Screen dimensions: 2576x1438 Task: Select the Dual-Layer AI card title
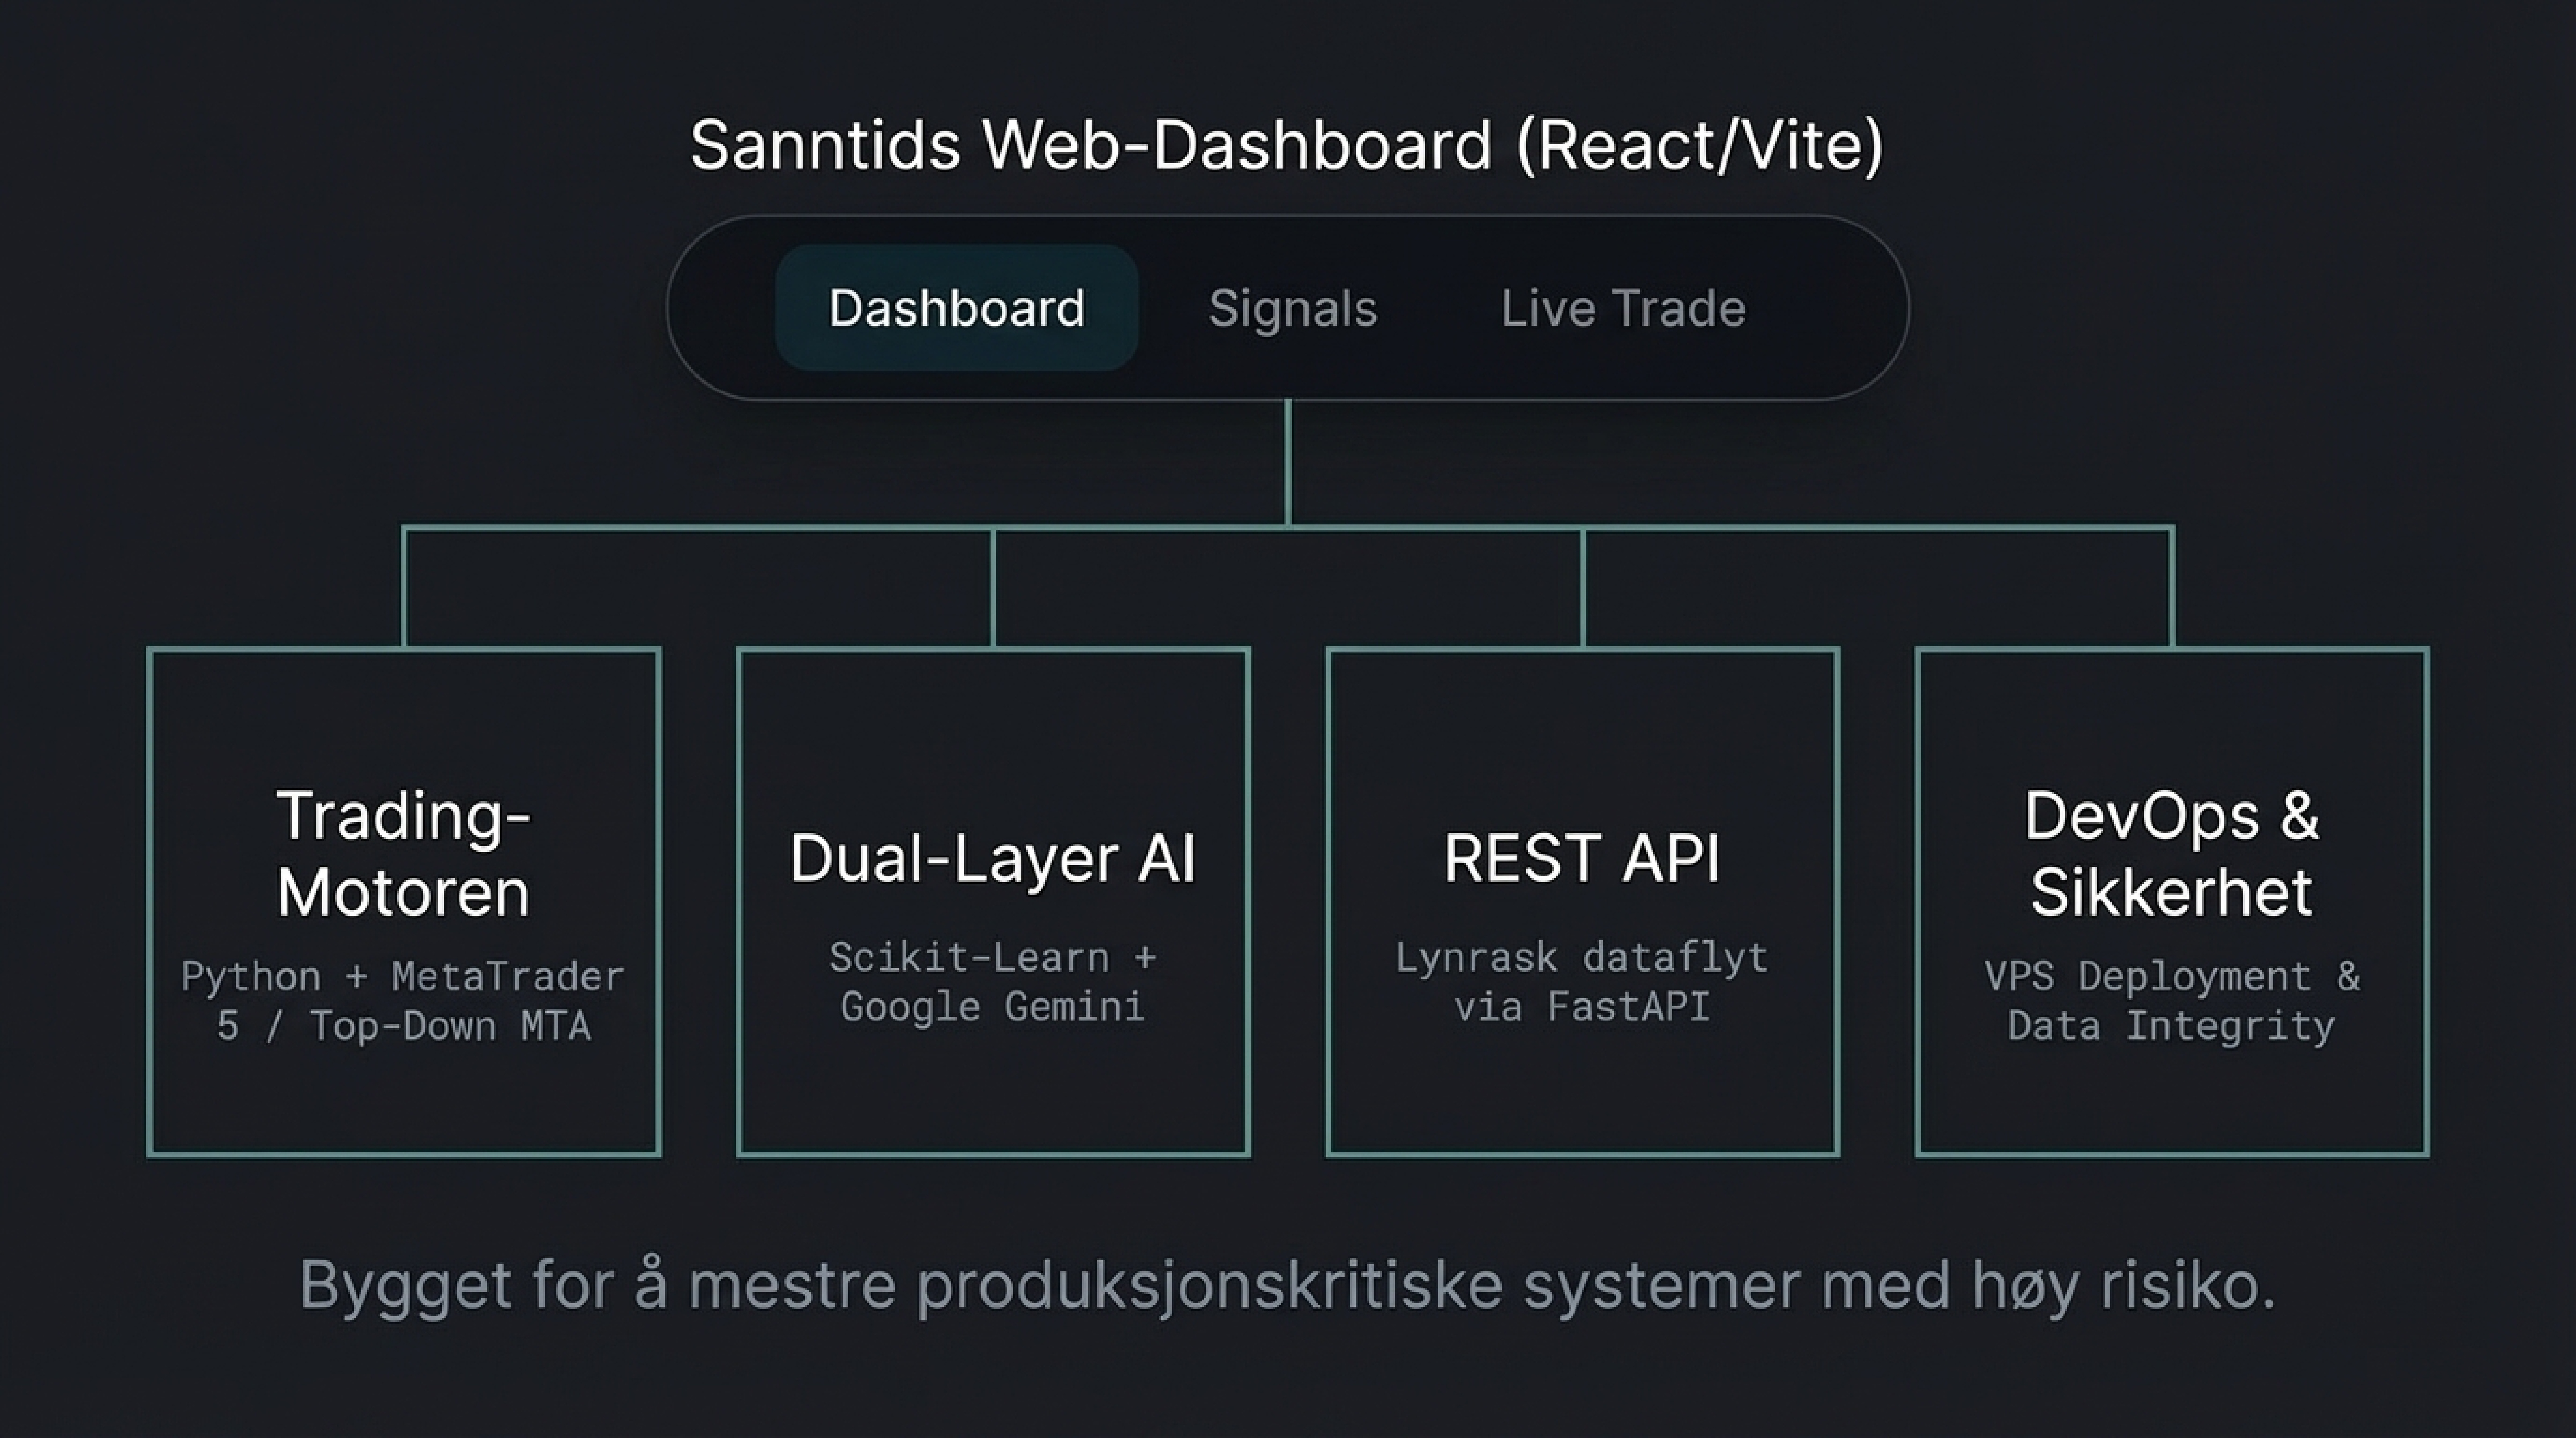point(992,858)
